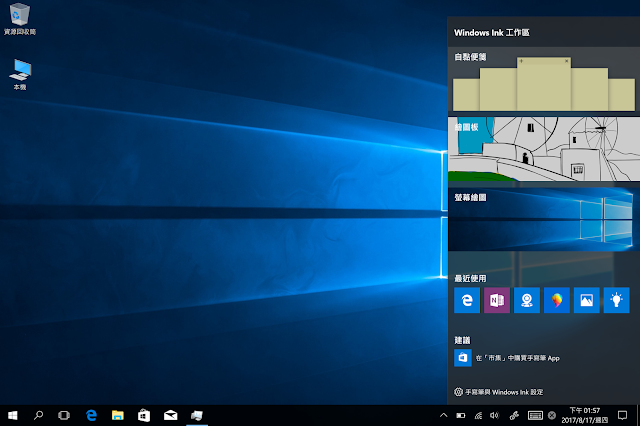Screen dimensions: 640x426
Task: Open the Start menu
Action: pyautogui.click(x=13, y=415)
